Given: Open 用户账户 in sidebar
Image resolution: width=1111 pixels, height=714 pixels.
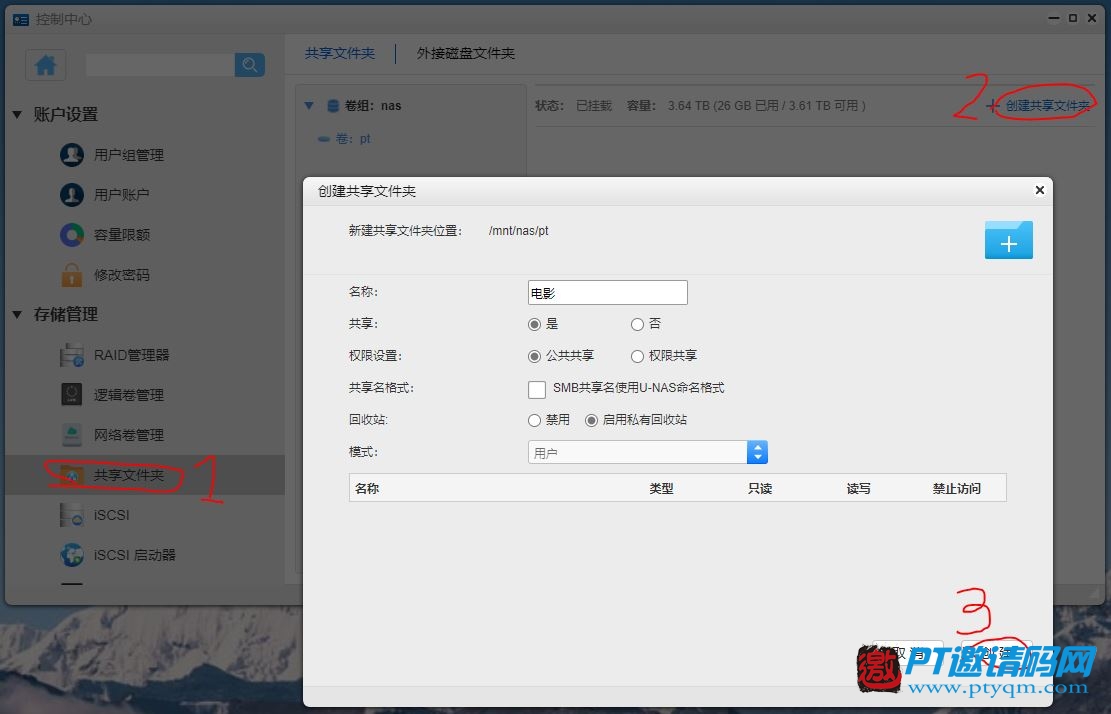Looking at the screenshot, I should pos(122,194).
